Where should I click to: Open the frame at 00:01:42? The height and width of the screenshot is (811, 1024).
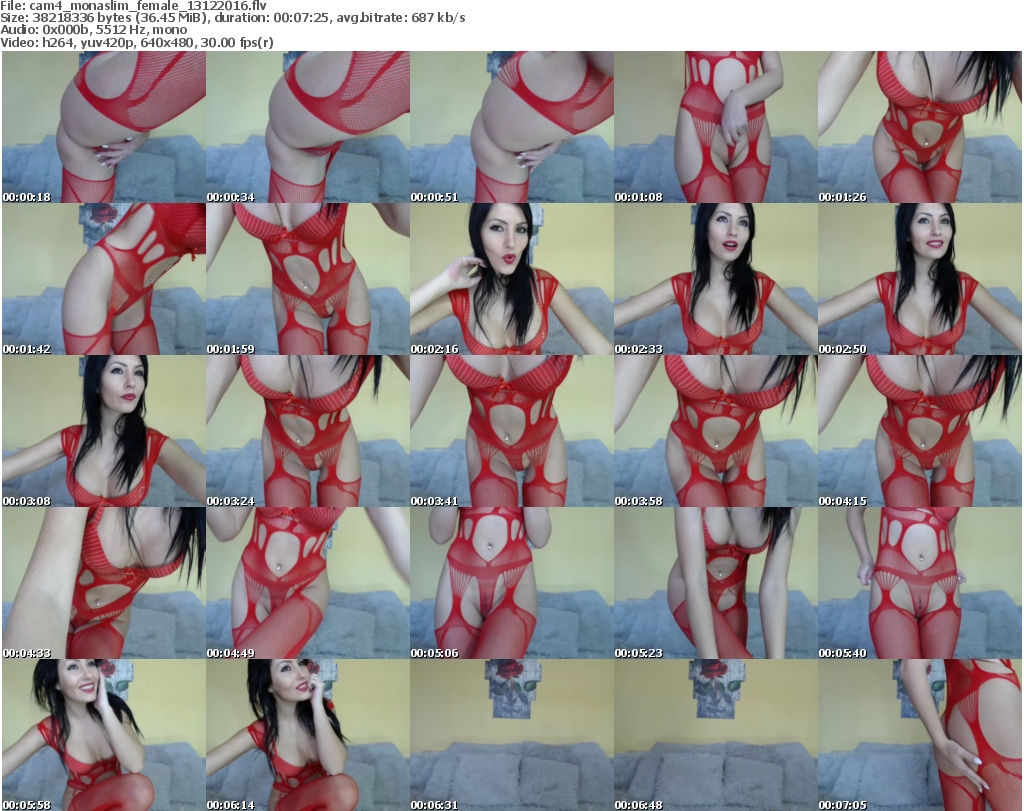tap(104, 279)
